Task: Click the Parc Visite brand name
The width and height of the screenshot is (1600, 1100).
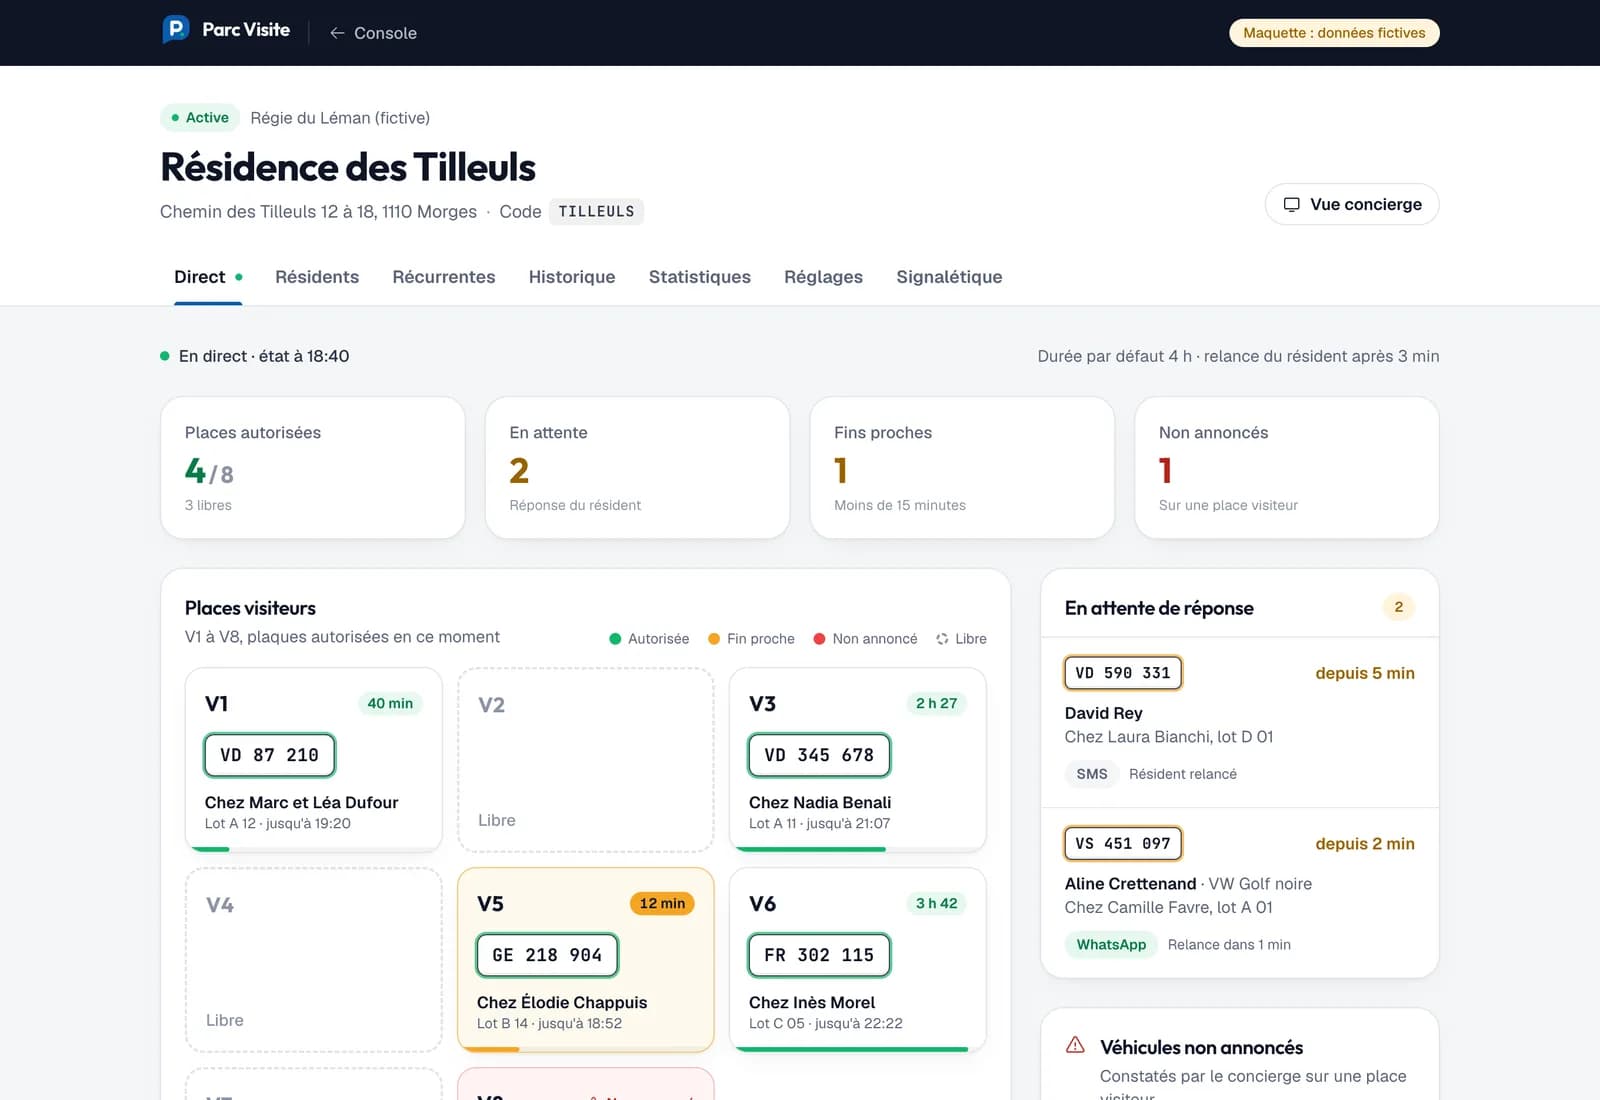Action: tap(246, 30)
